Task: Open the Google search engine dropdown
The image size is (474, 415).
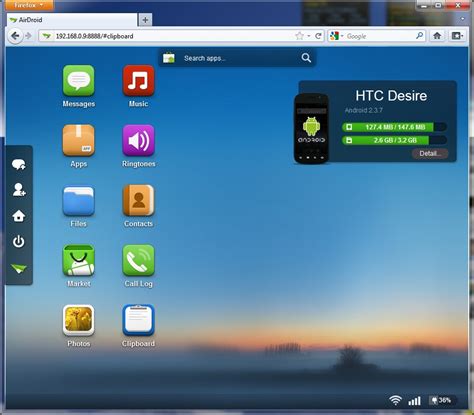Action: (x=336, y=36)
